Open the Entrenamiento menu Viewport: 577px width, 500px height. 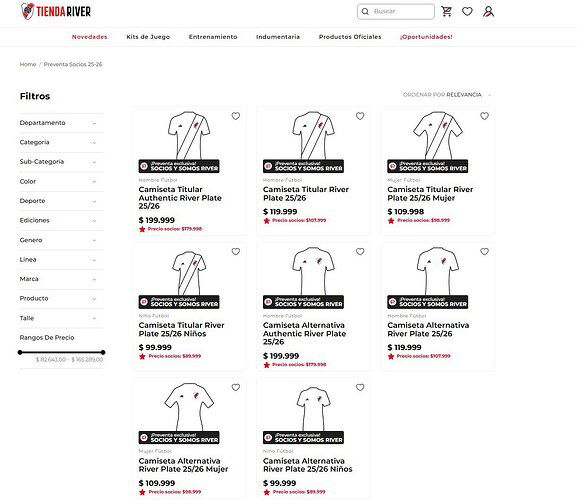click(x=213, y=37)
